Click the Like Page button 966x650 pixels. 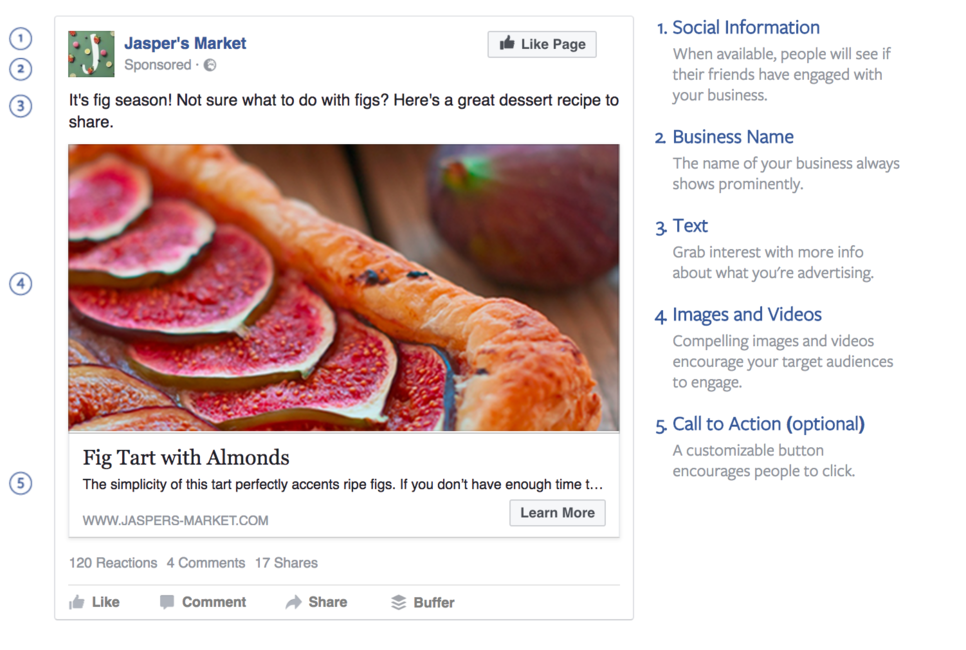542,44
